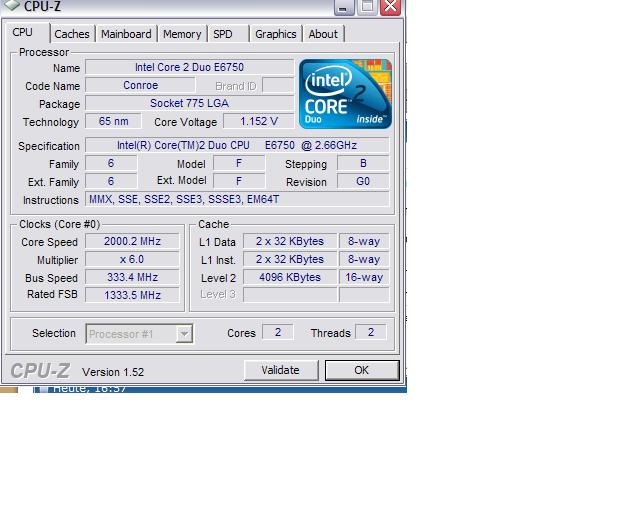Click the Threads count value

pos(371,332)
